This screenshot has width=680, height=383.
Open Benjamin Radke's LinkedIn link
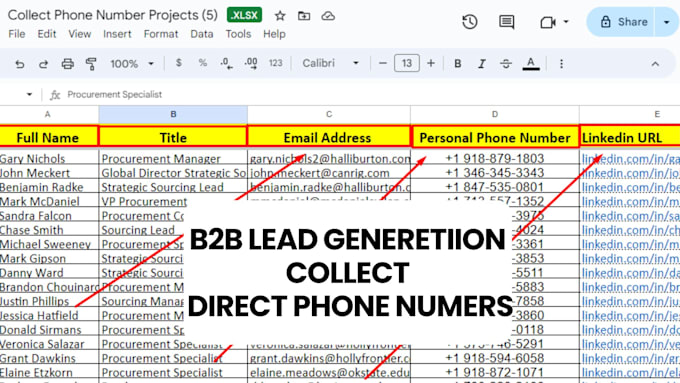pyautogui.click(x=631, y=187)
